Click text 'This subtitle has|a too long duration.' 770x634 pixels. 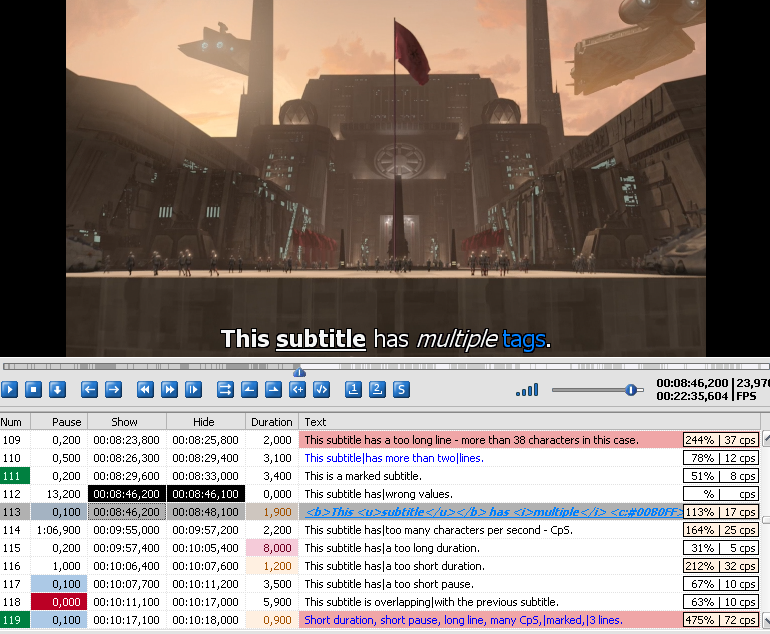pos(392,548)
